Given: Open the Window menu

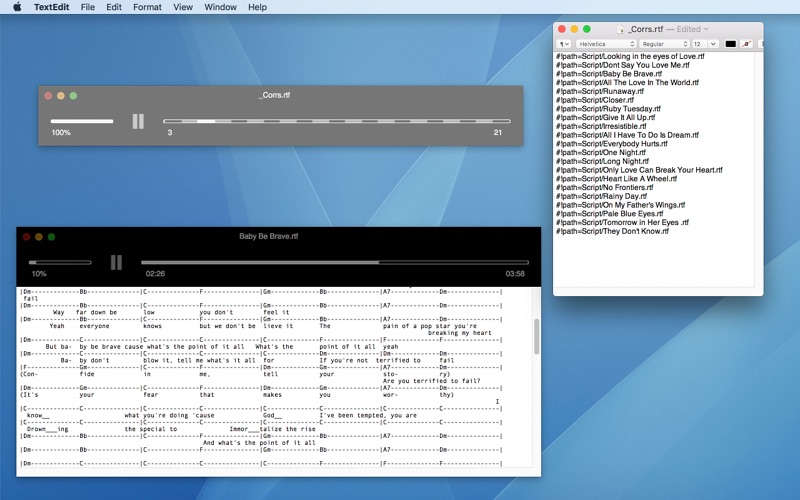Looking at the screenshot, I should pyautogui.click(x=220, y=7).
